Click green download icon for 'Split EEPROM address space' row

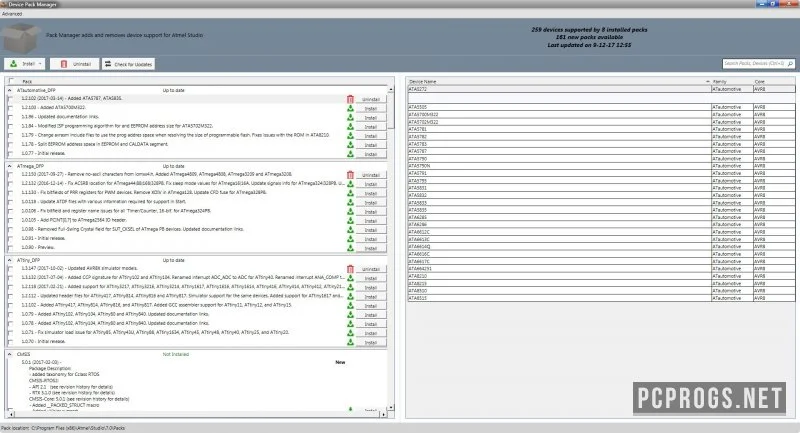click(x=351, y=145)
